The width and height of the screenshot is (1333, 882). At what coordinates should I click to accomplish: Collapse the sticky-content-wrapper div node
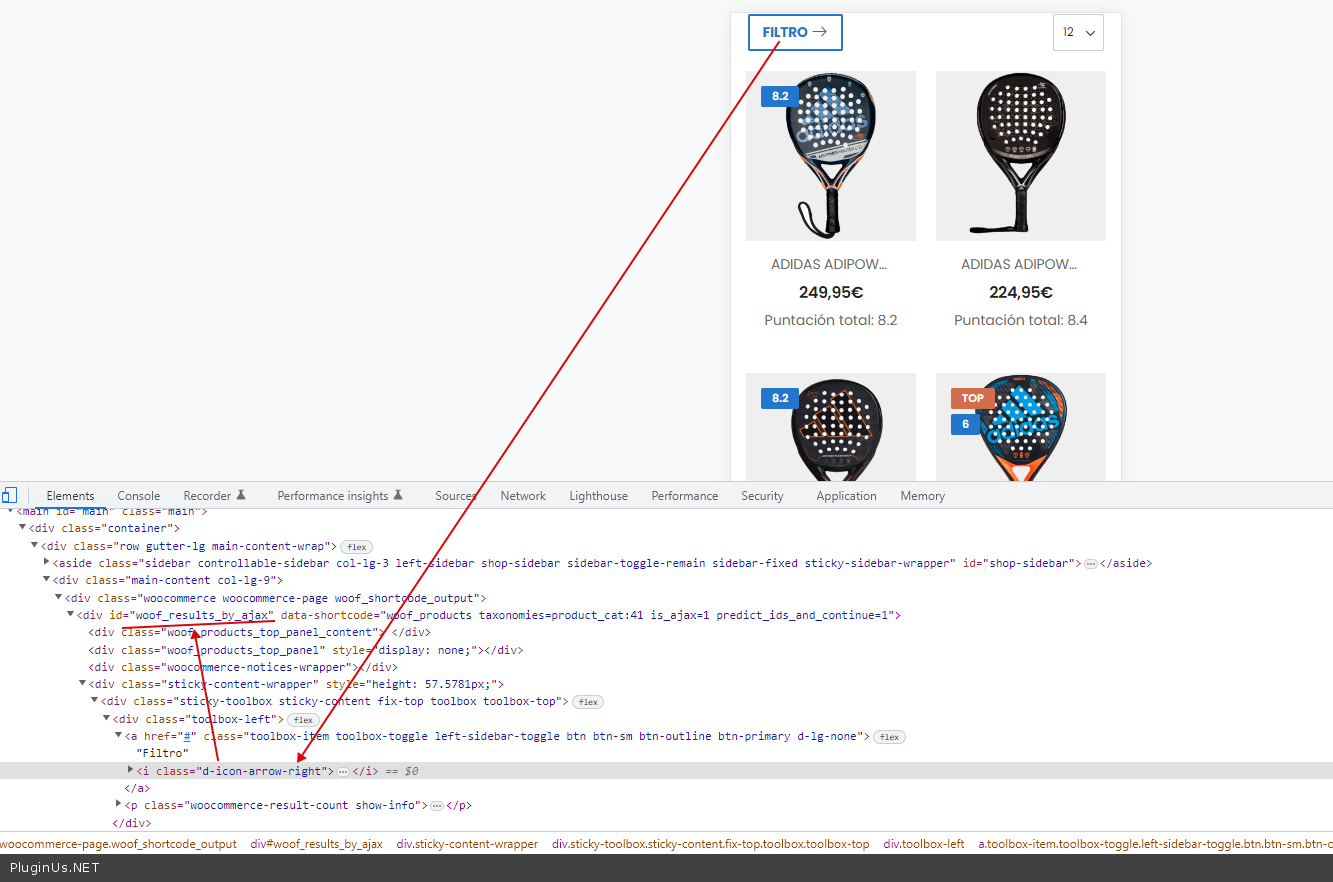(82, 684)
